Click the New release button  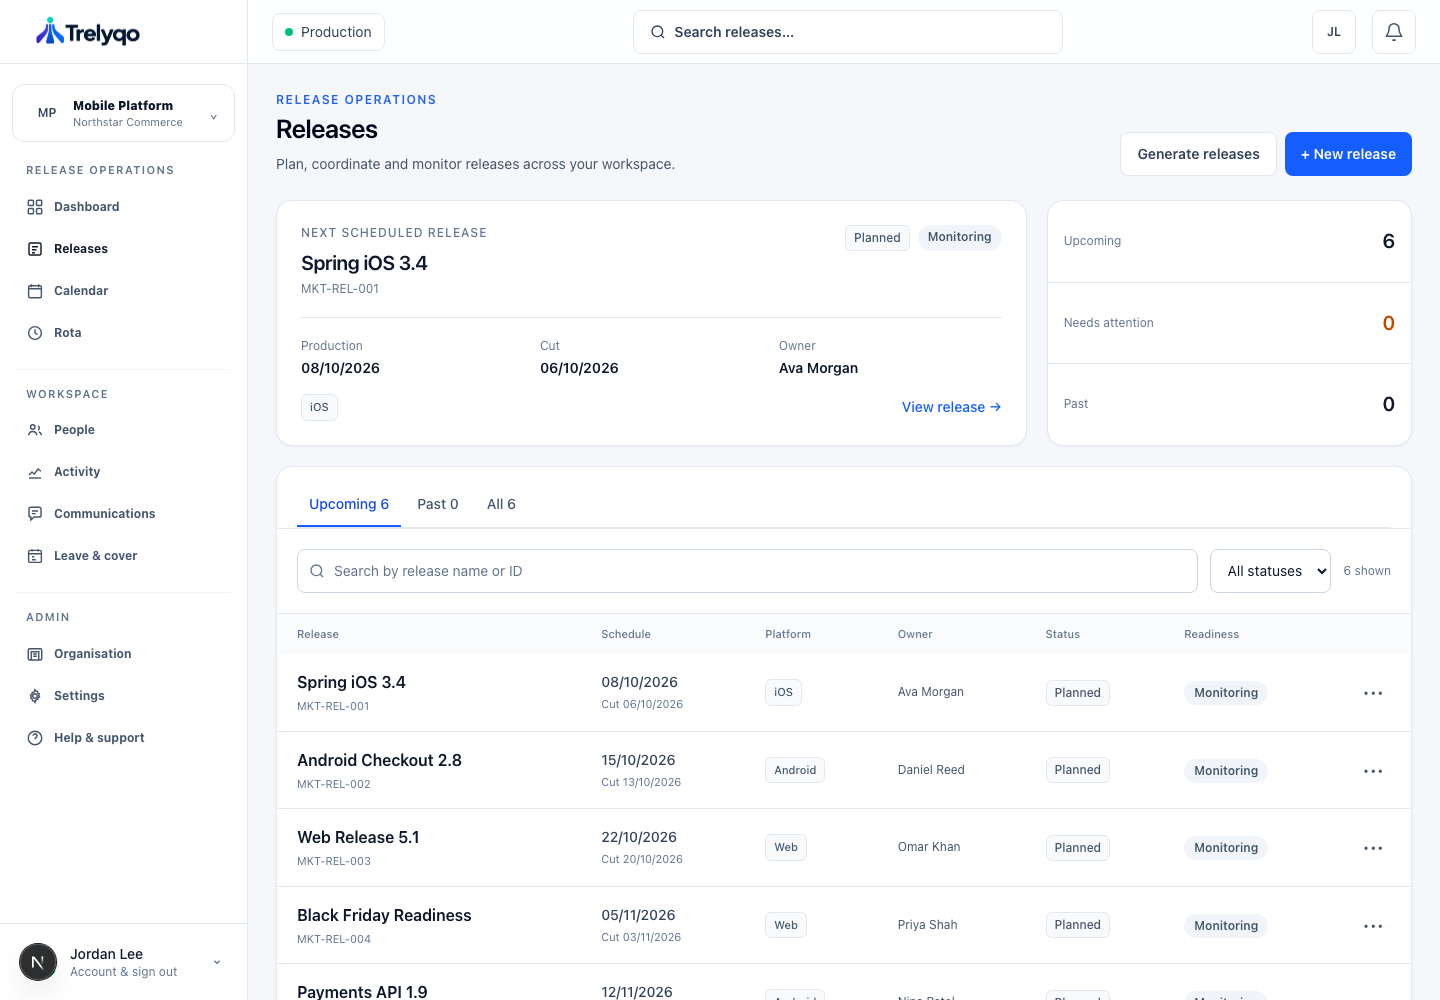1348,154
